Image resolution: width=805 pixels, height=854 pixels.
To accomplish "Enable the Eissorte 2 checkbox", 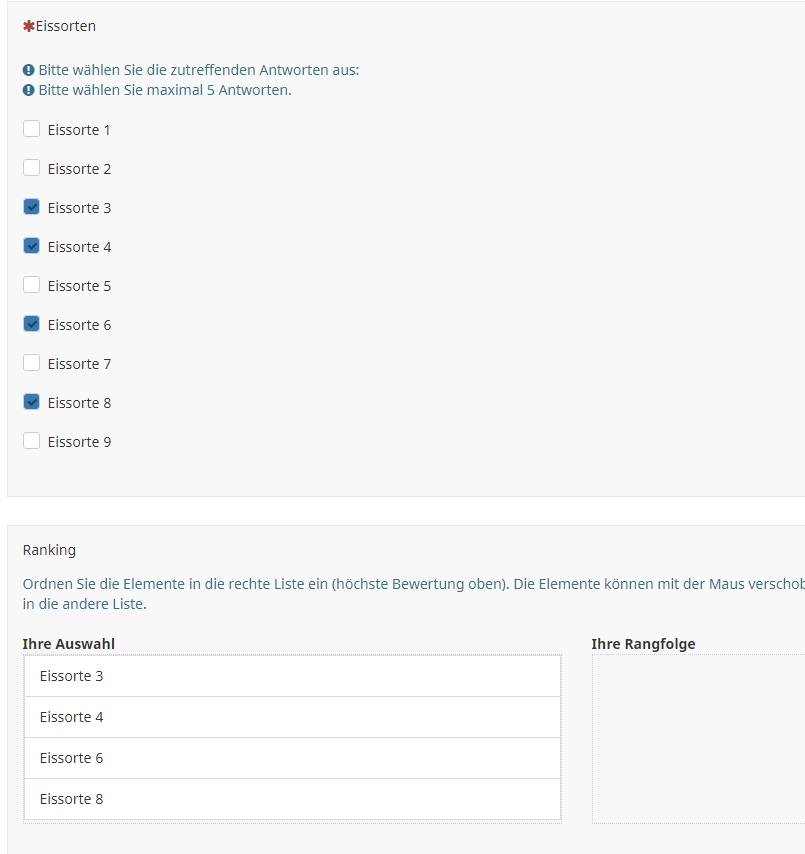I will 32,168.
